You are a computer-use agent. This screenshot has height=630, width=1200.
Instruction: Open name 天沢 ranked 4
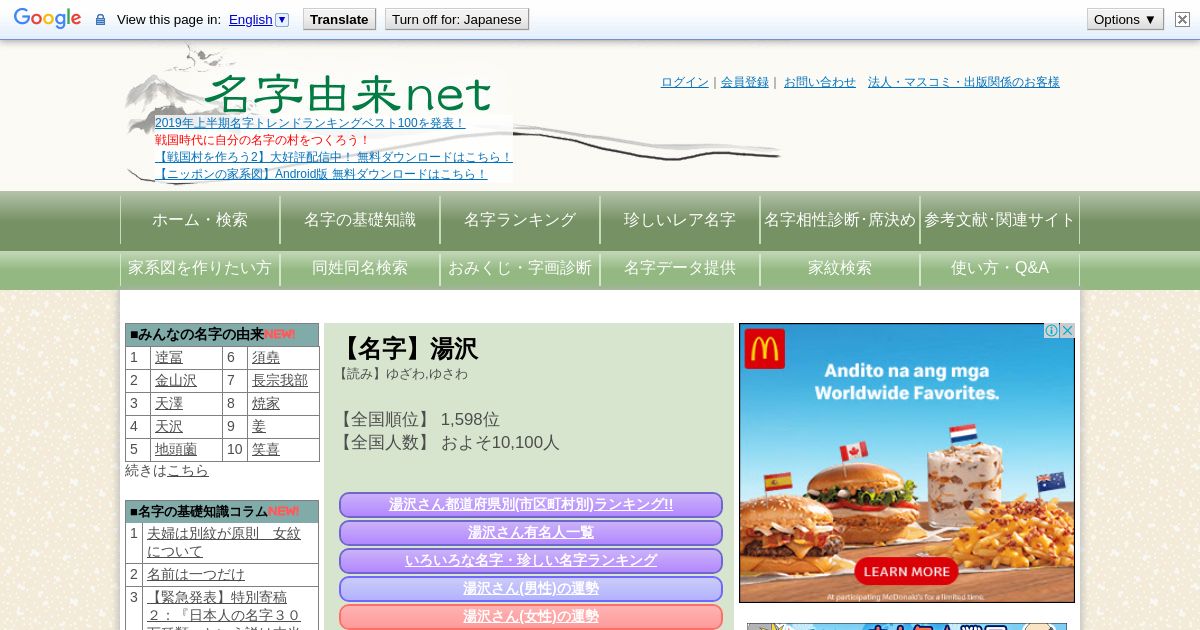pyautogui.click(x=169, y=427)
